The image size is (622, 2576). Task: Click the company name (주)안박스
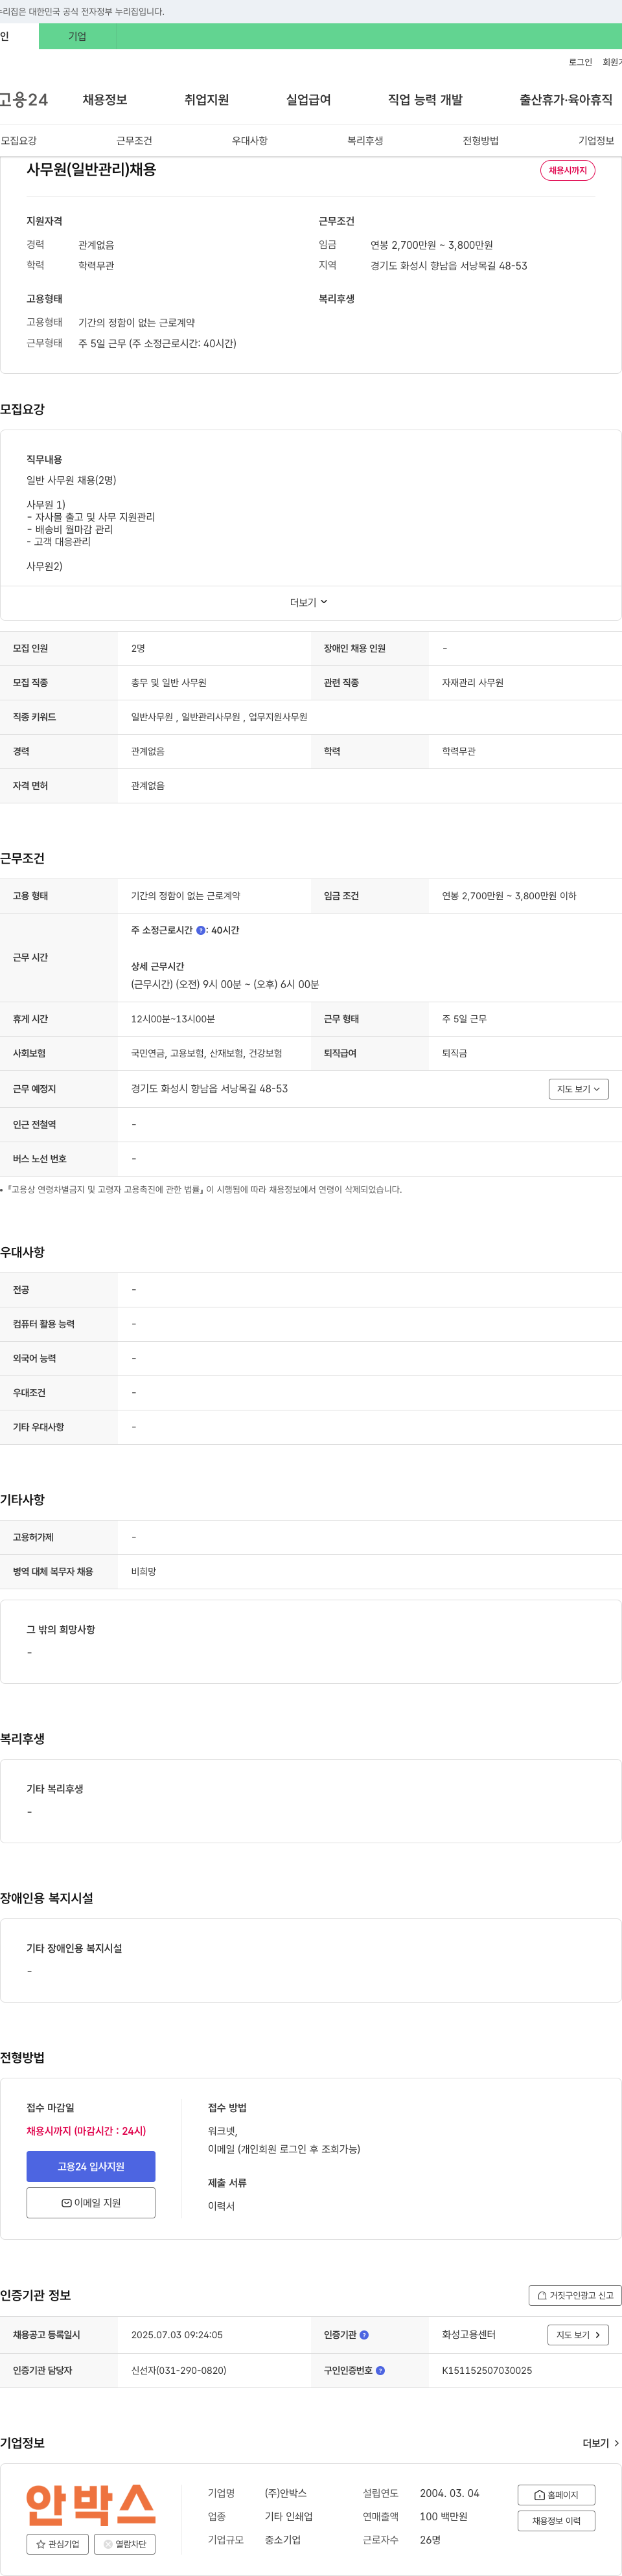[286, 2493]
